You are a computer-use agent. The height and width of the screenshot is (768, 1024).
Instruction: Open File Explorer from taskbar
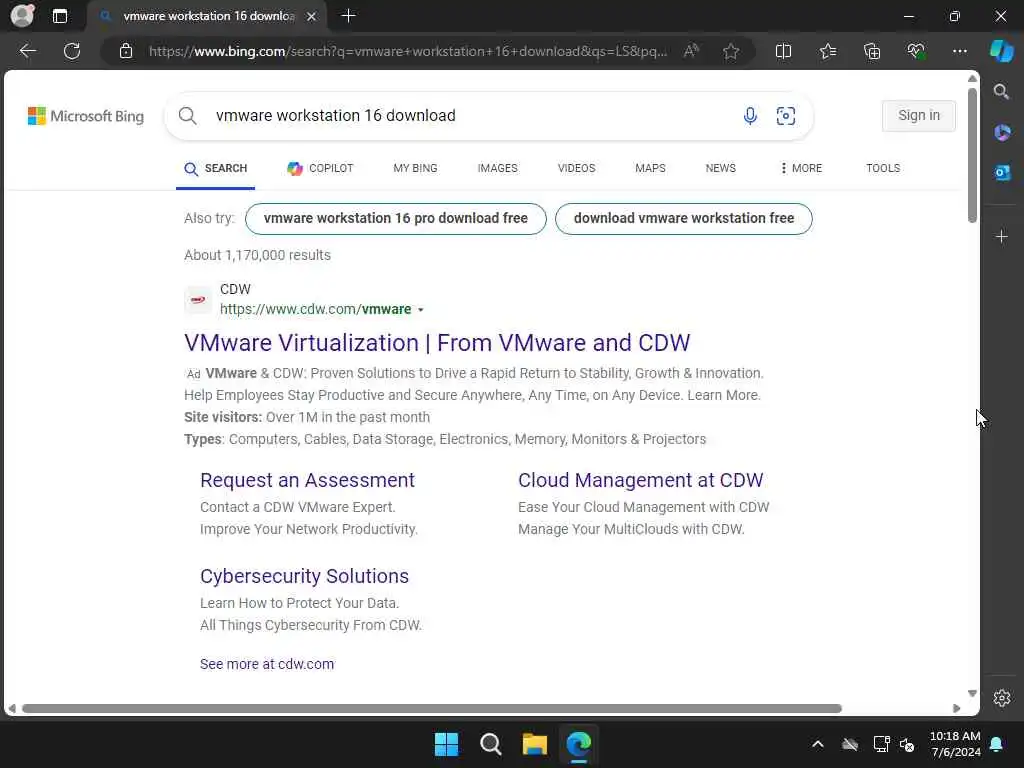(x=534, y=744)
